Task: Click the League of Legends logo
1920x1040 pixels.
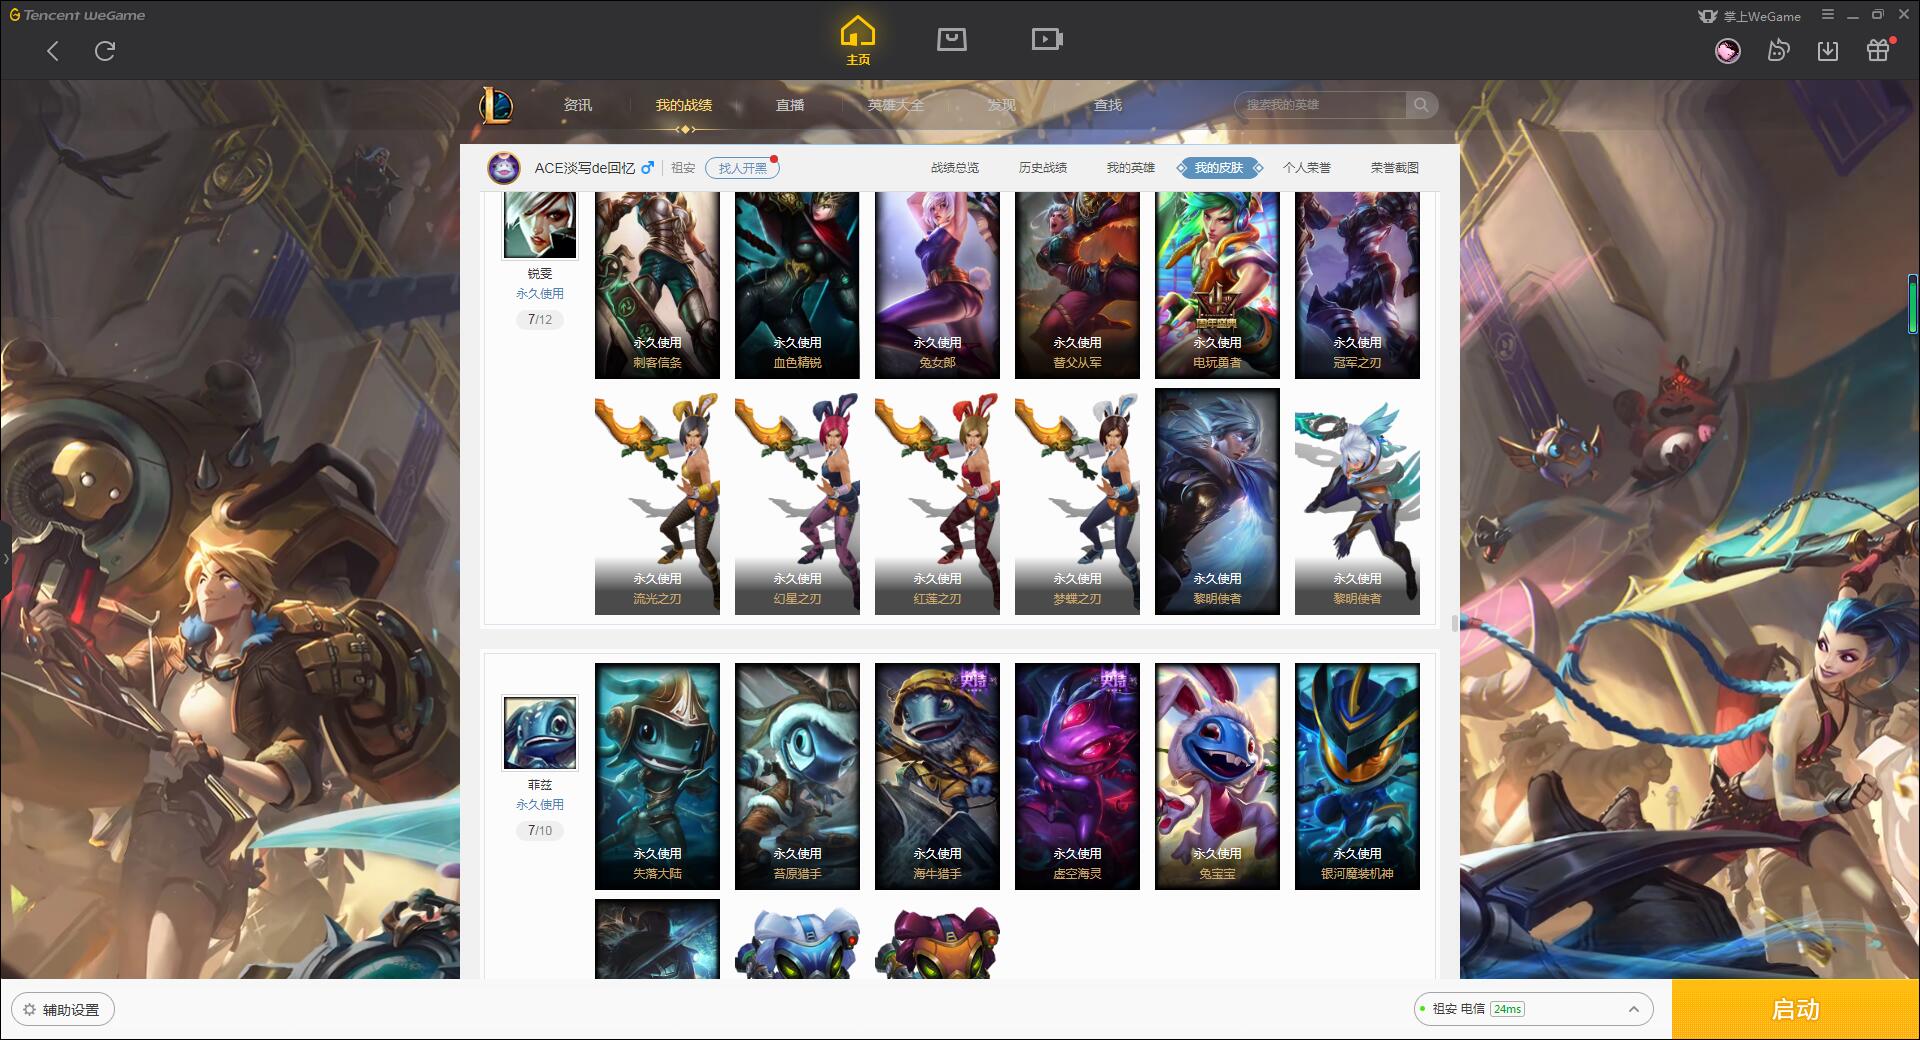Action: [496, 105]
